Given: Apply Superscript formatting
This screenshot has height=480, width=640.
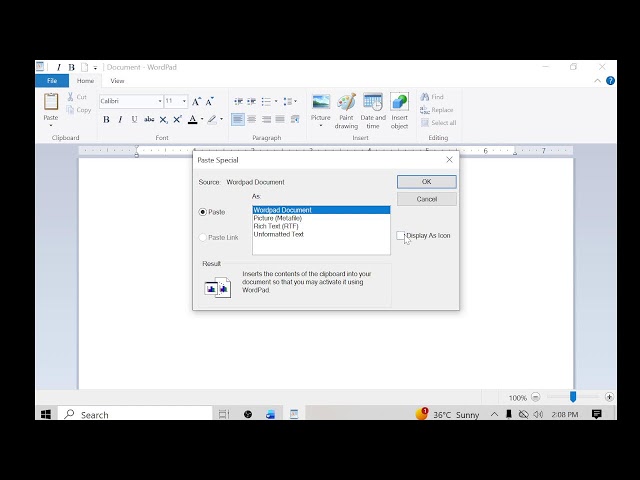Looking at the screenshot, I should coord(177,120).
